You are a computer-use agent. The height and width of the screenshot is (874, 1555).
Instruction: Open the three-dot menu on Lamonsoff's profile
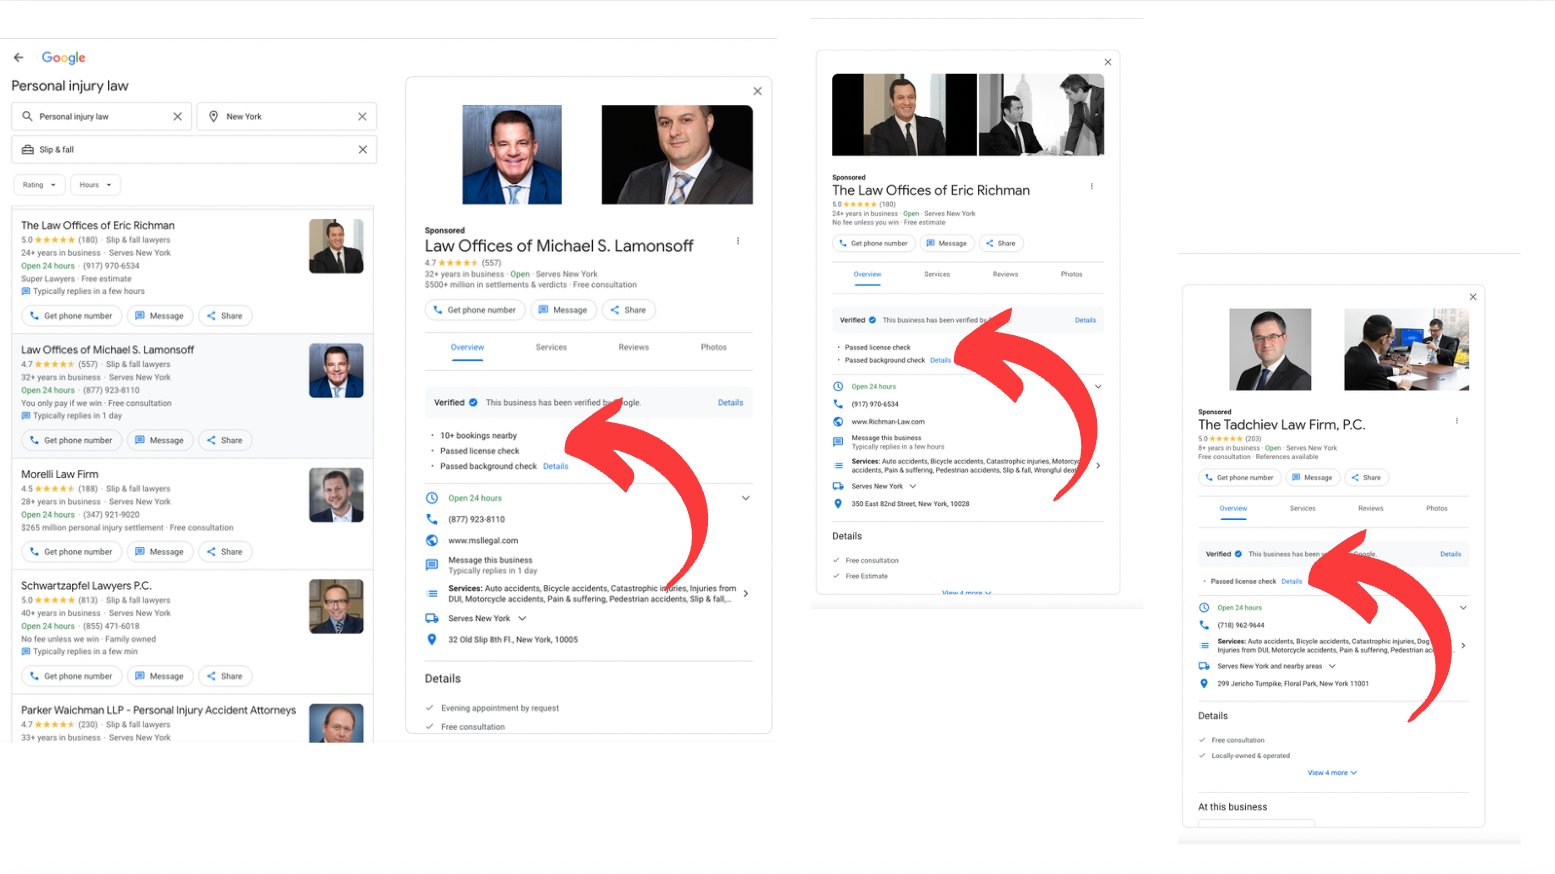737,241
